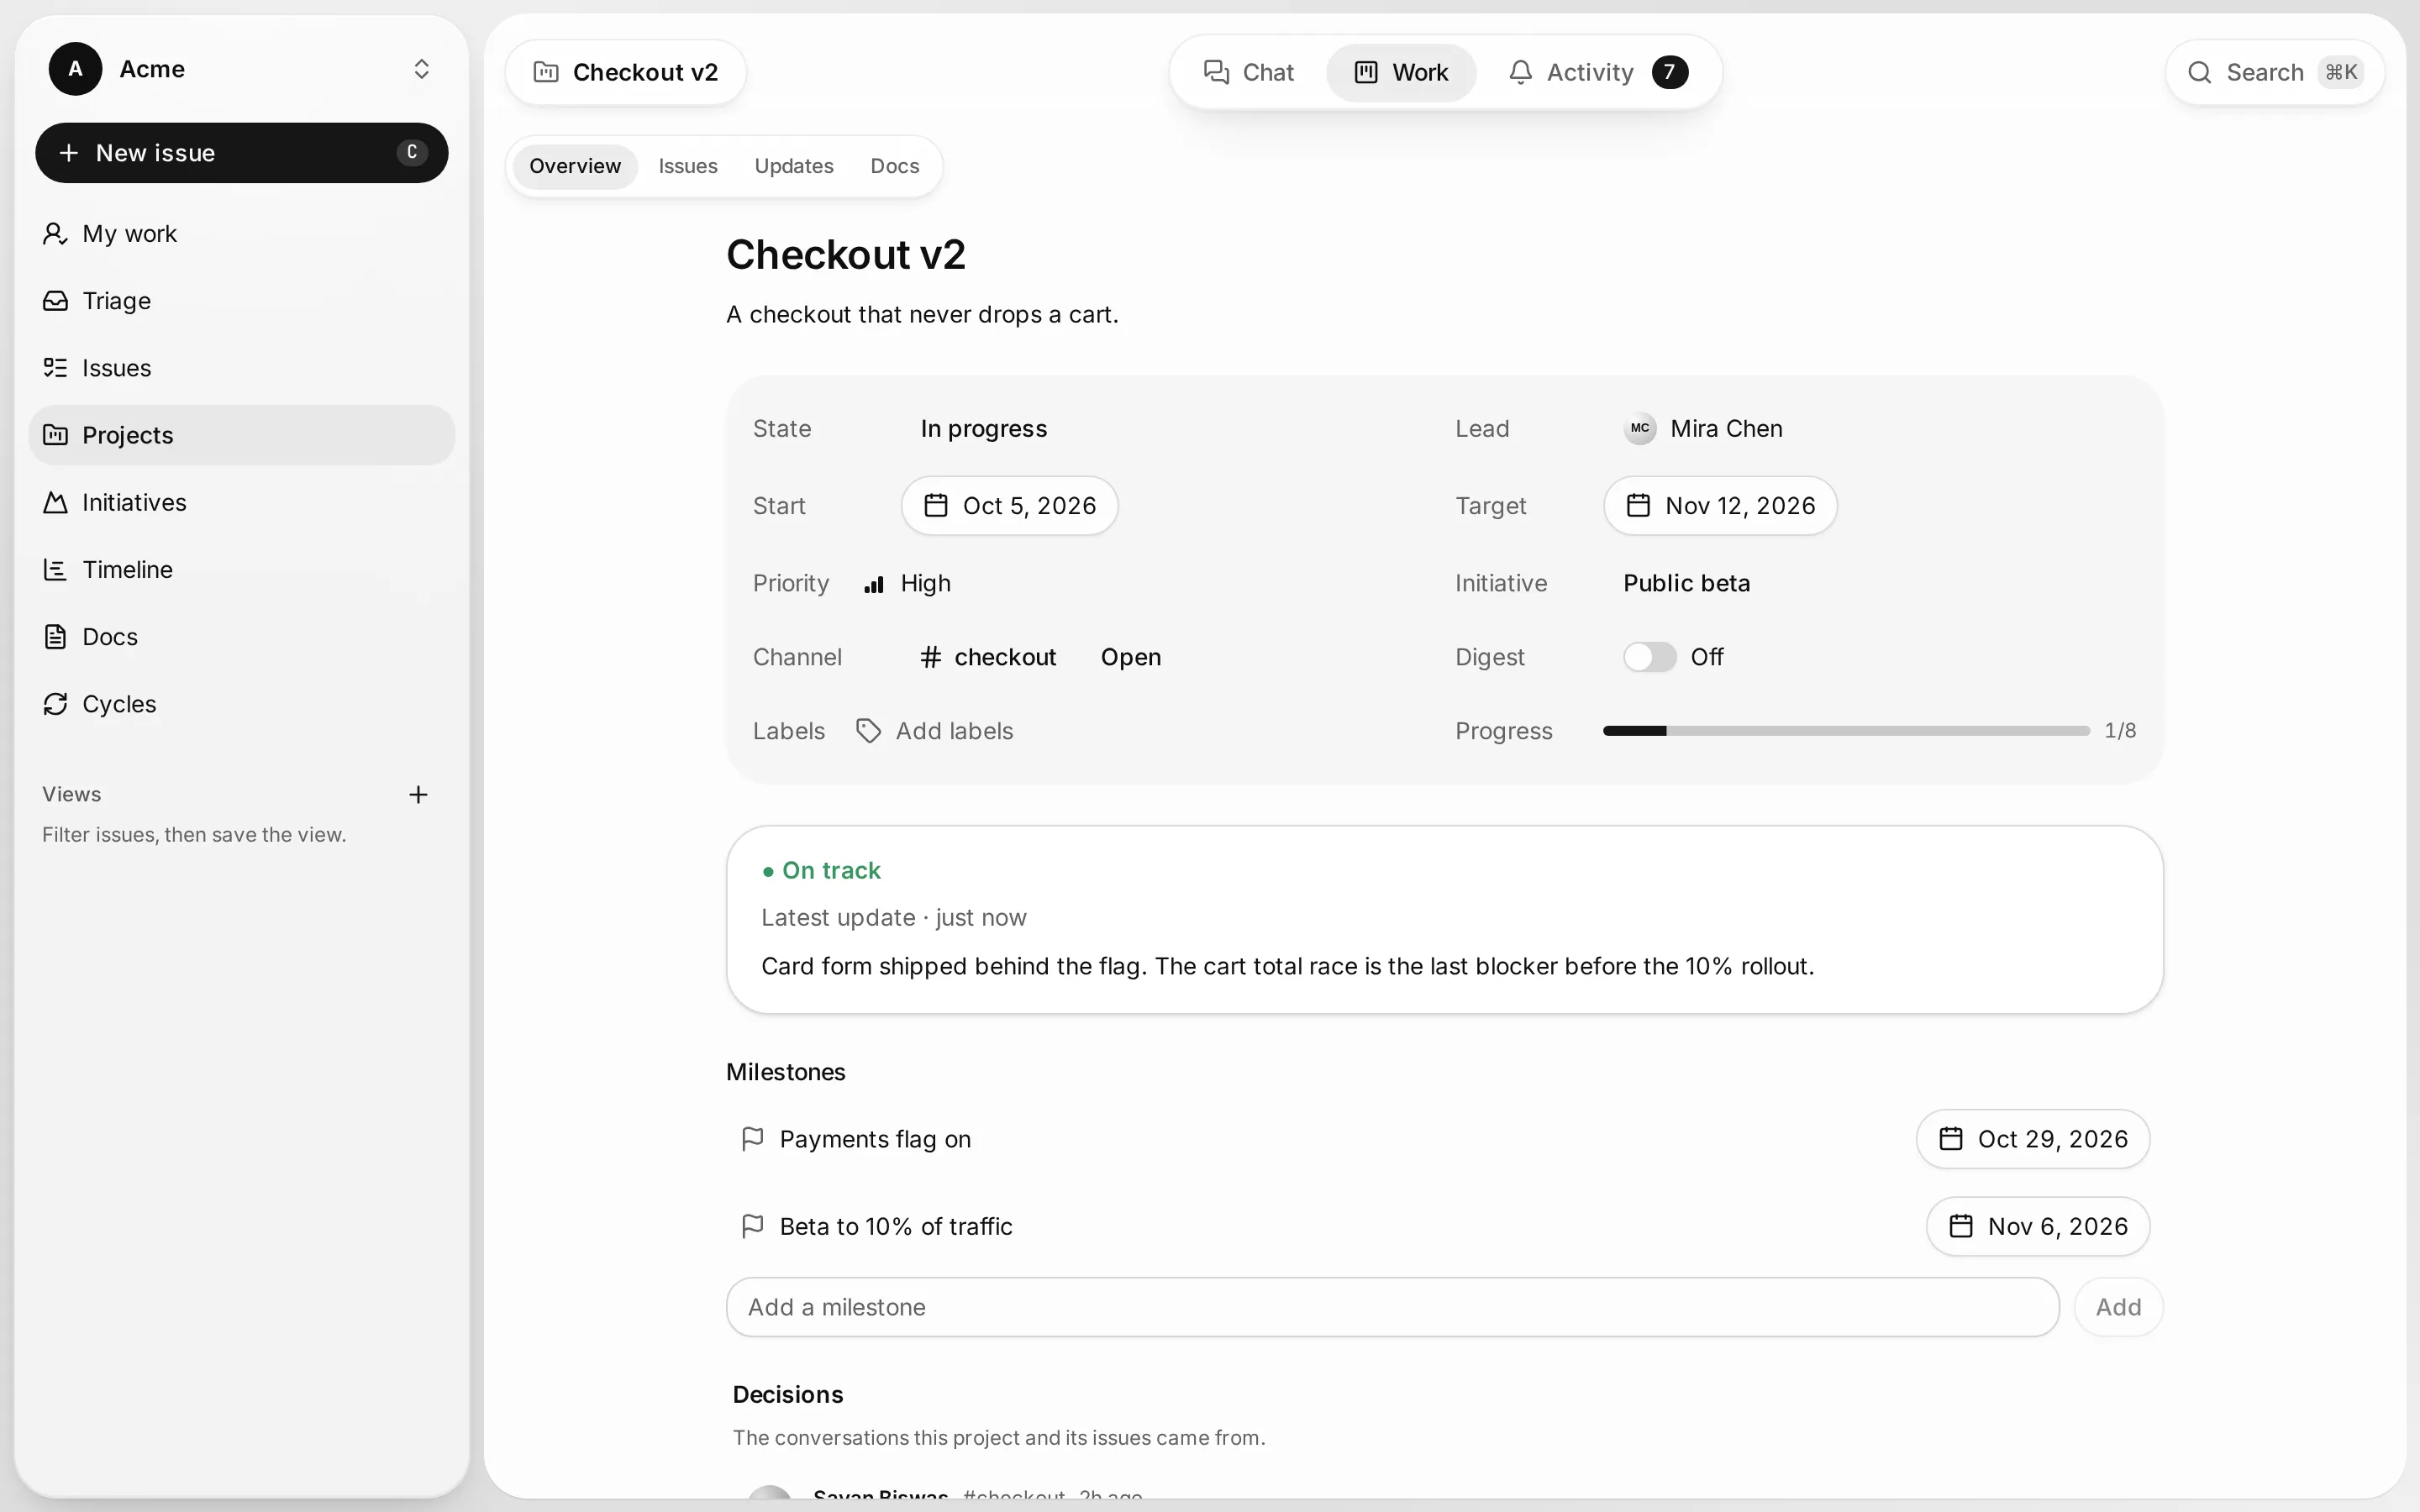Change the In progress state
The height and width of the screenshot is (1512, 2420).
point(983,429)
